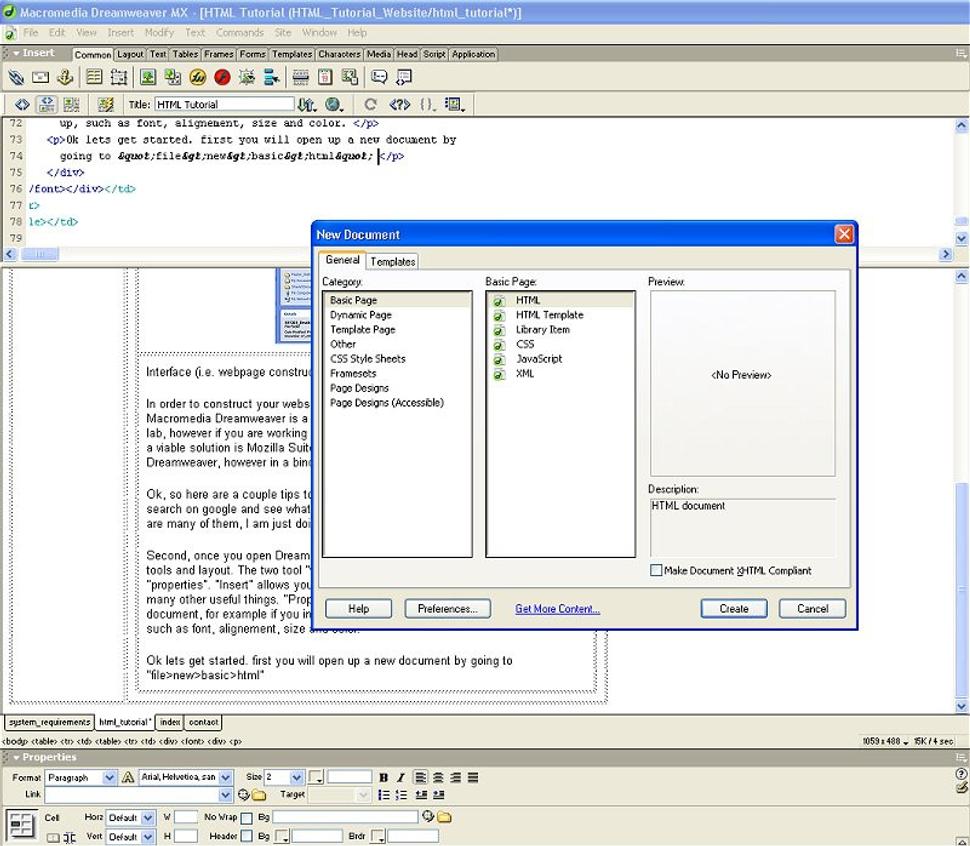
Task: Open the Size dropdown
Action: 297,777
